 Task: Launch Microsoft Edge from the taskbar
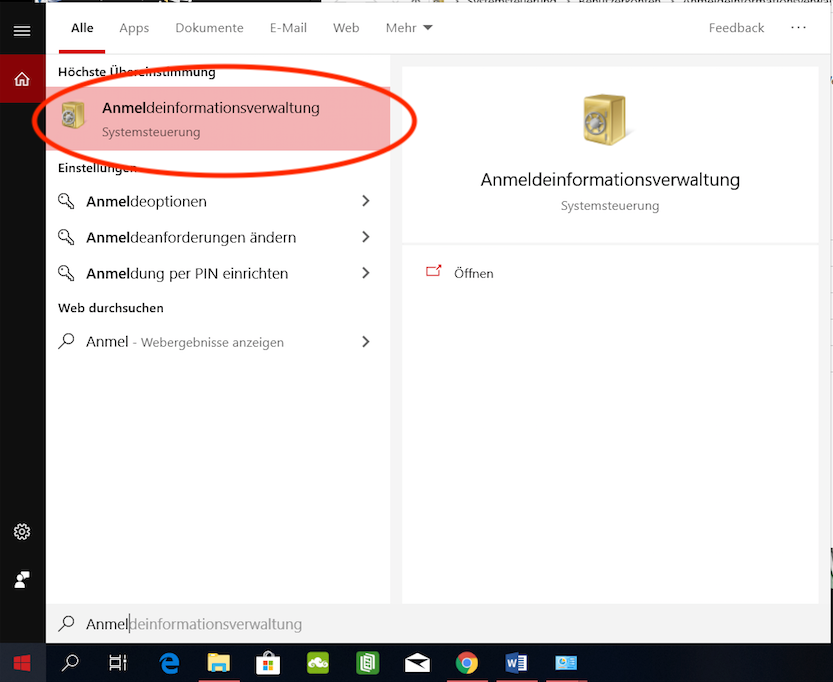click(x=169, y=663)
